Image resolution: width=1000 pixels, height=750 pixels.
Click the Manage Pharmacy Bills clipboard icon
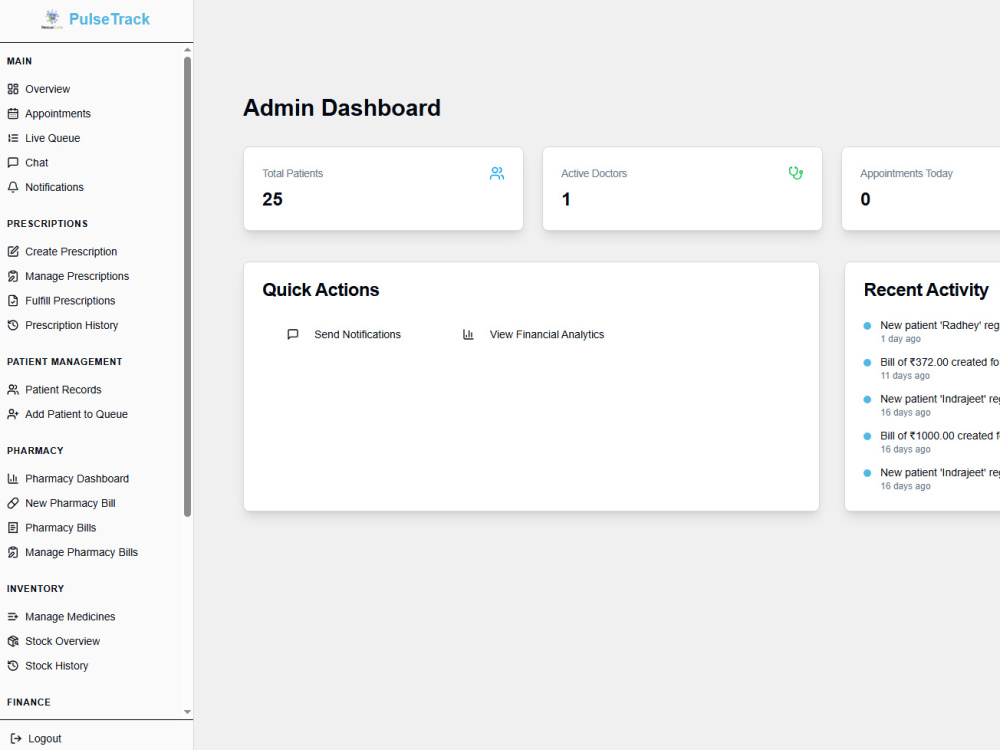click(13, 552)
